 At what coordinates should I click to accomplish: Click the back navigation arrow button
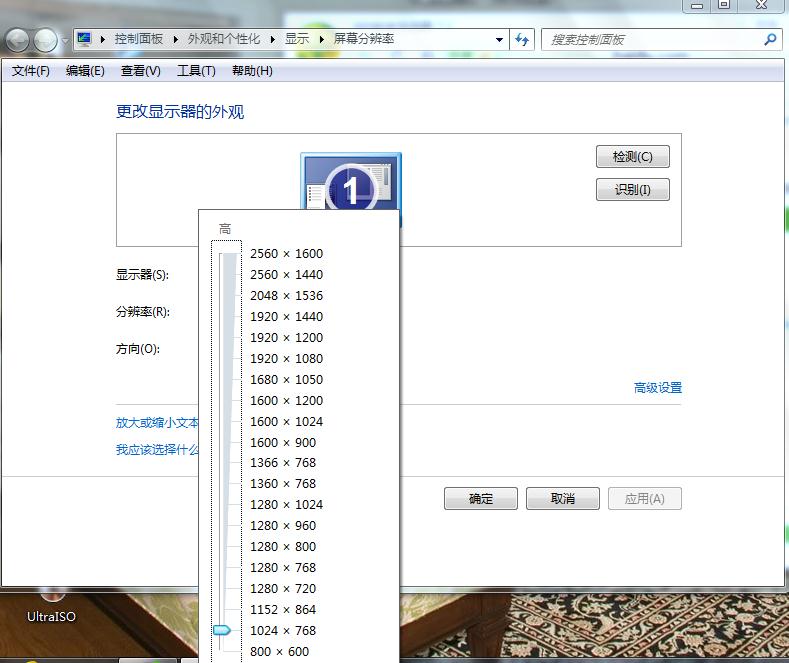[x=17, y=40]
